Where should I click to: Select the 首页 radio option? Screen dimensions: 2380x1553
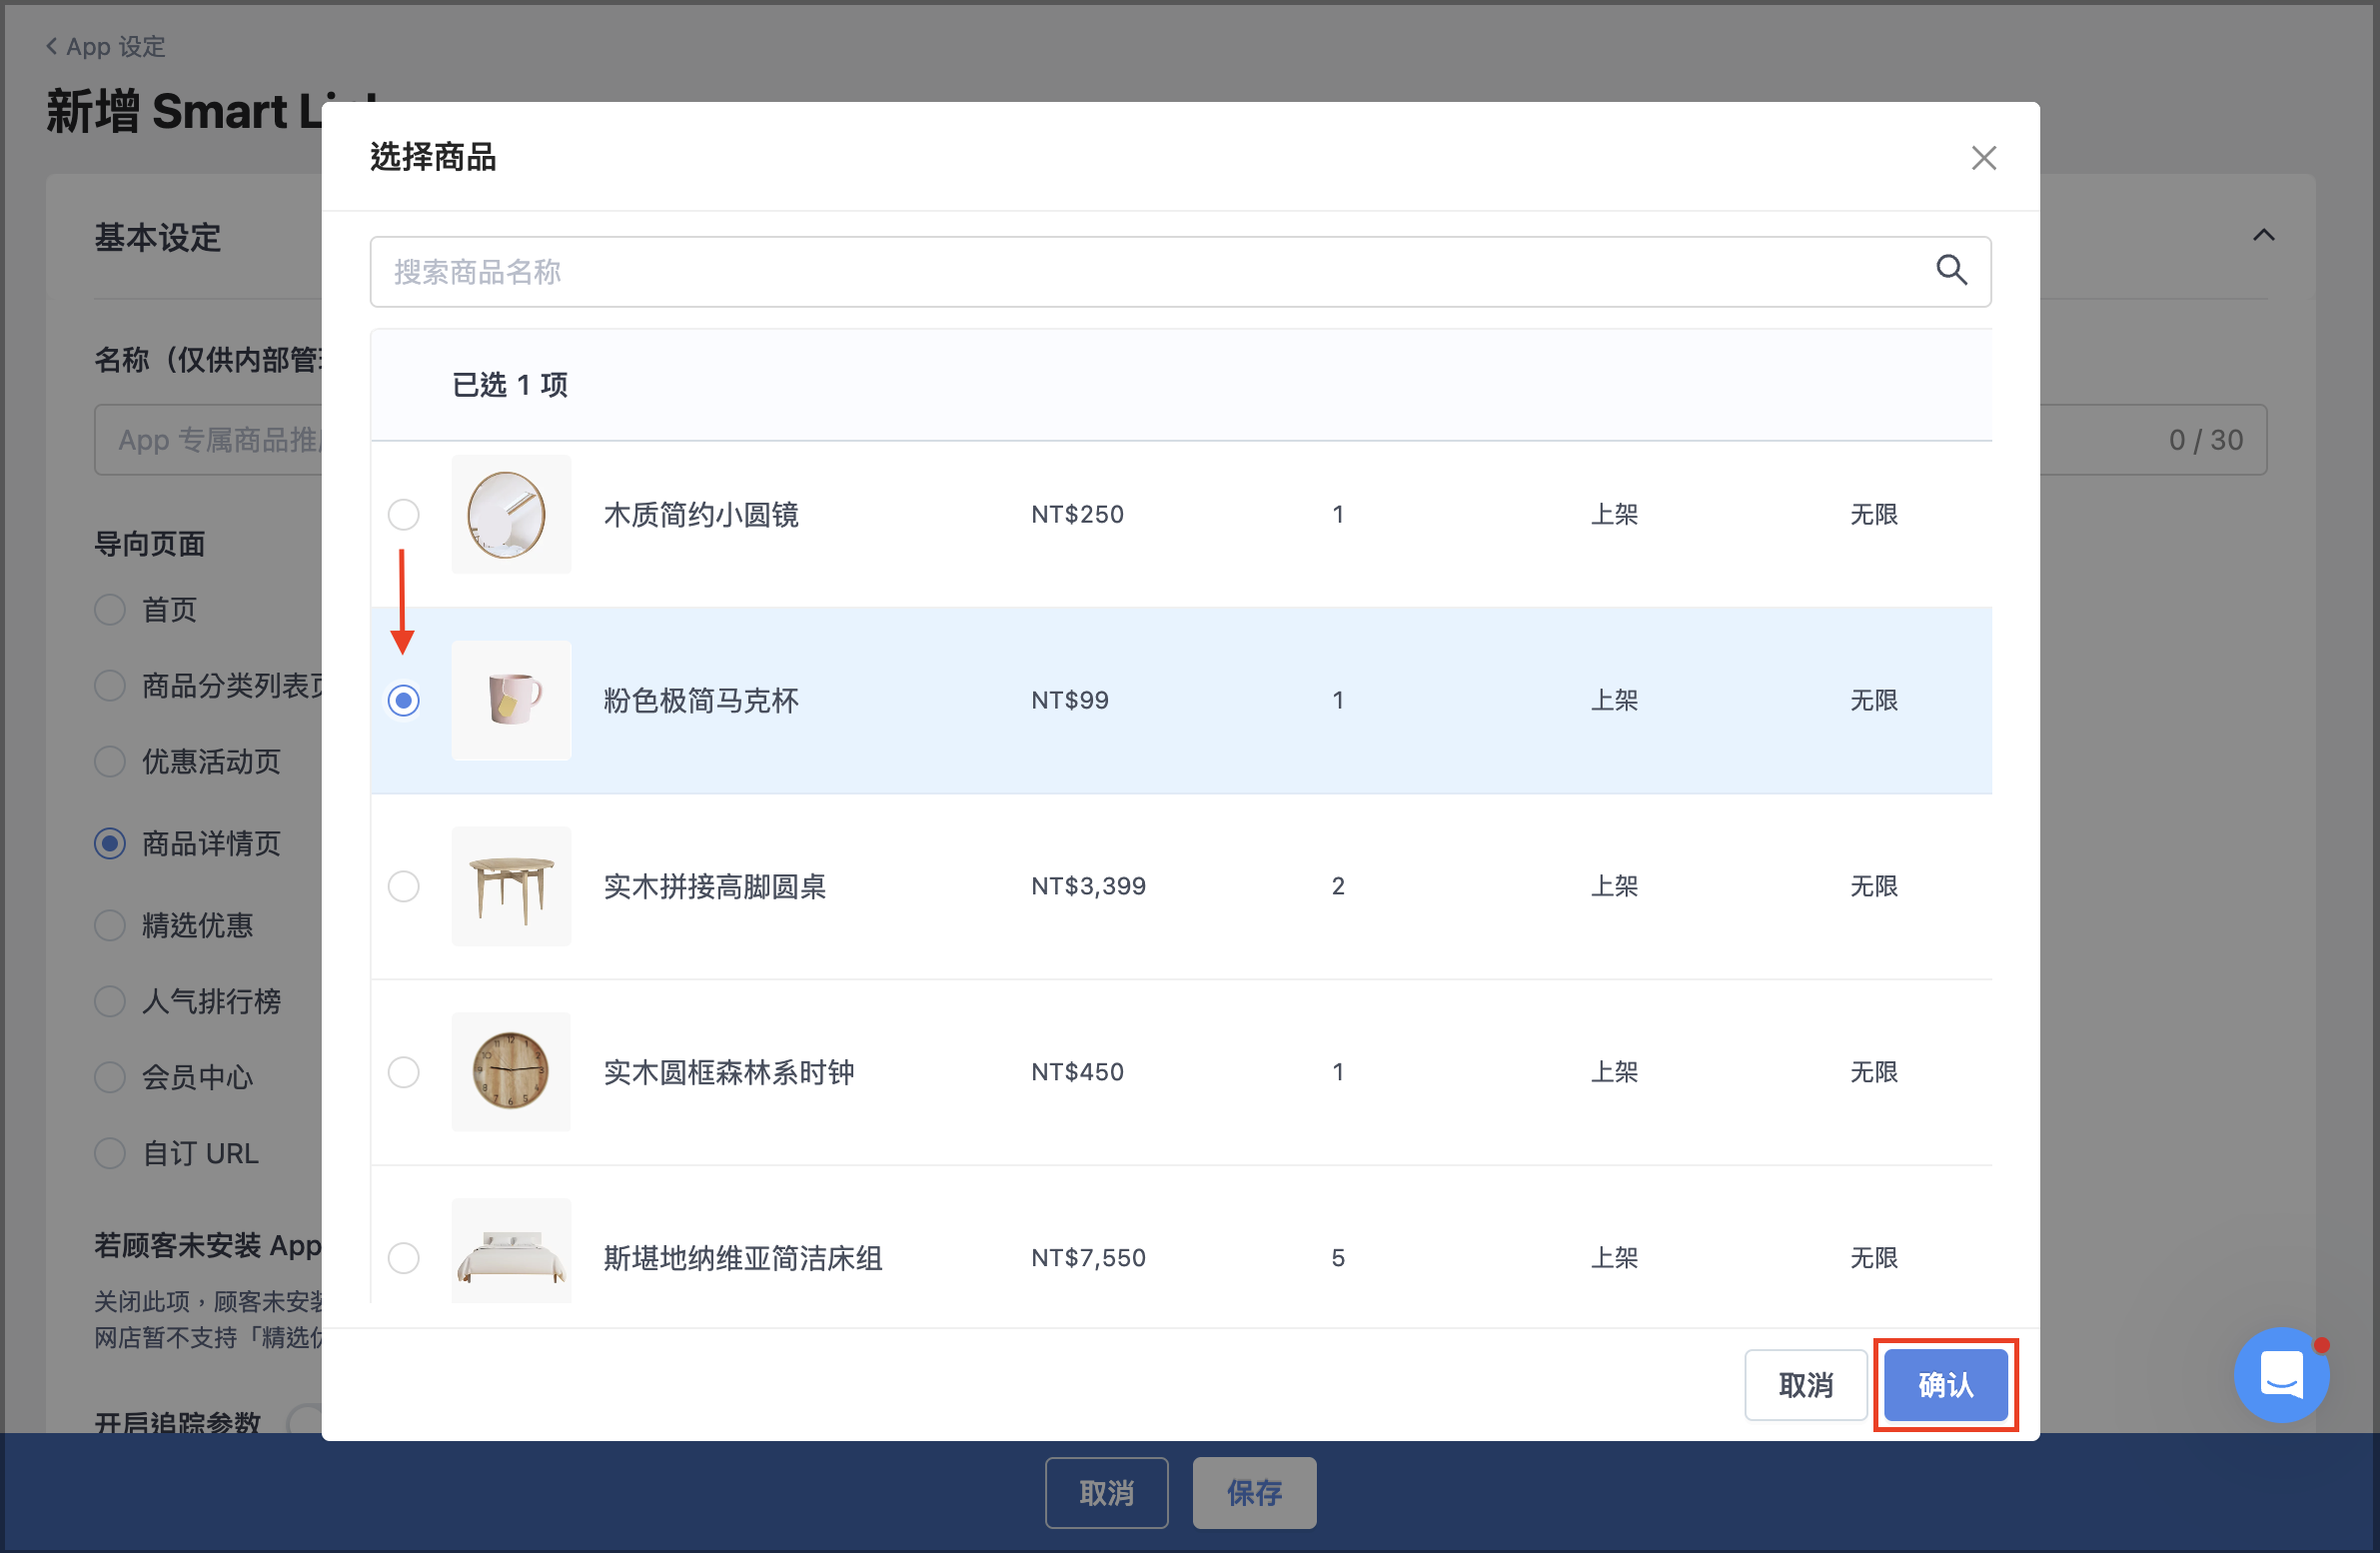tap(110, 609)
